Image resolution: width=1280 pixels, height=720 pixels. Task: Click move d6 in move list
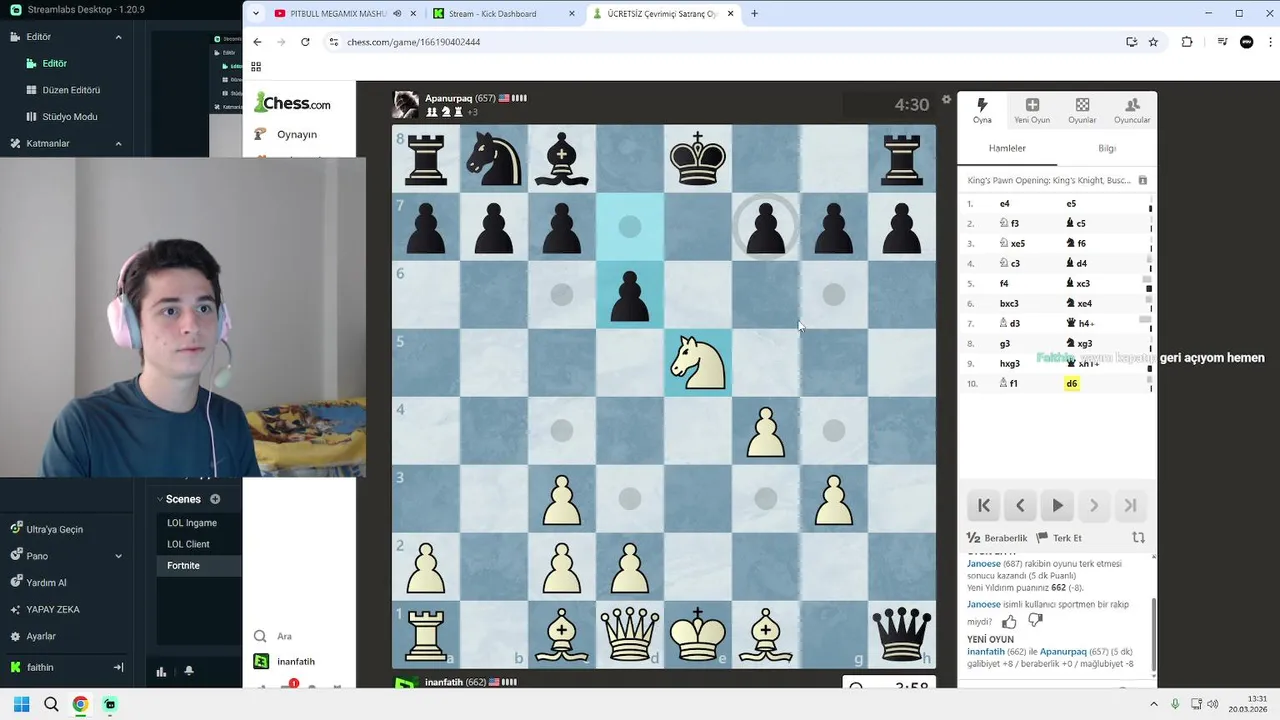pos(1071,384)
